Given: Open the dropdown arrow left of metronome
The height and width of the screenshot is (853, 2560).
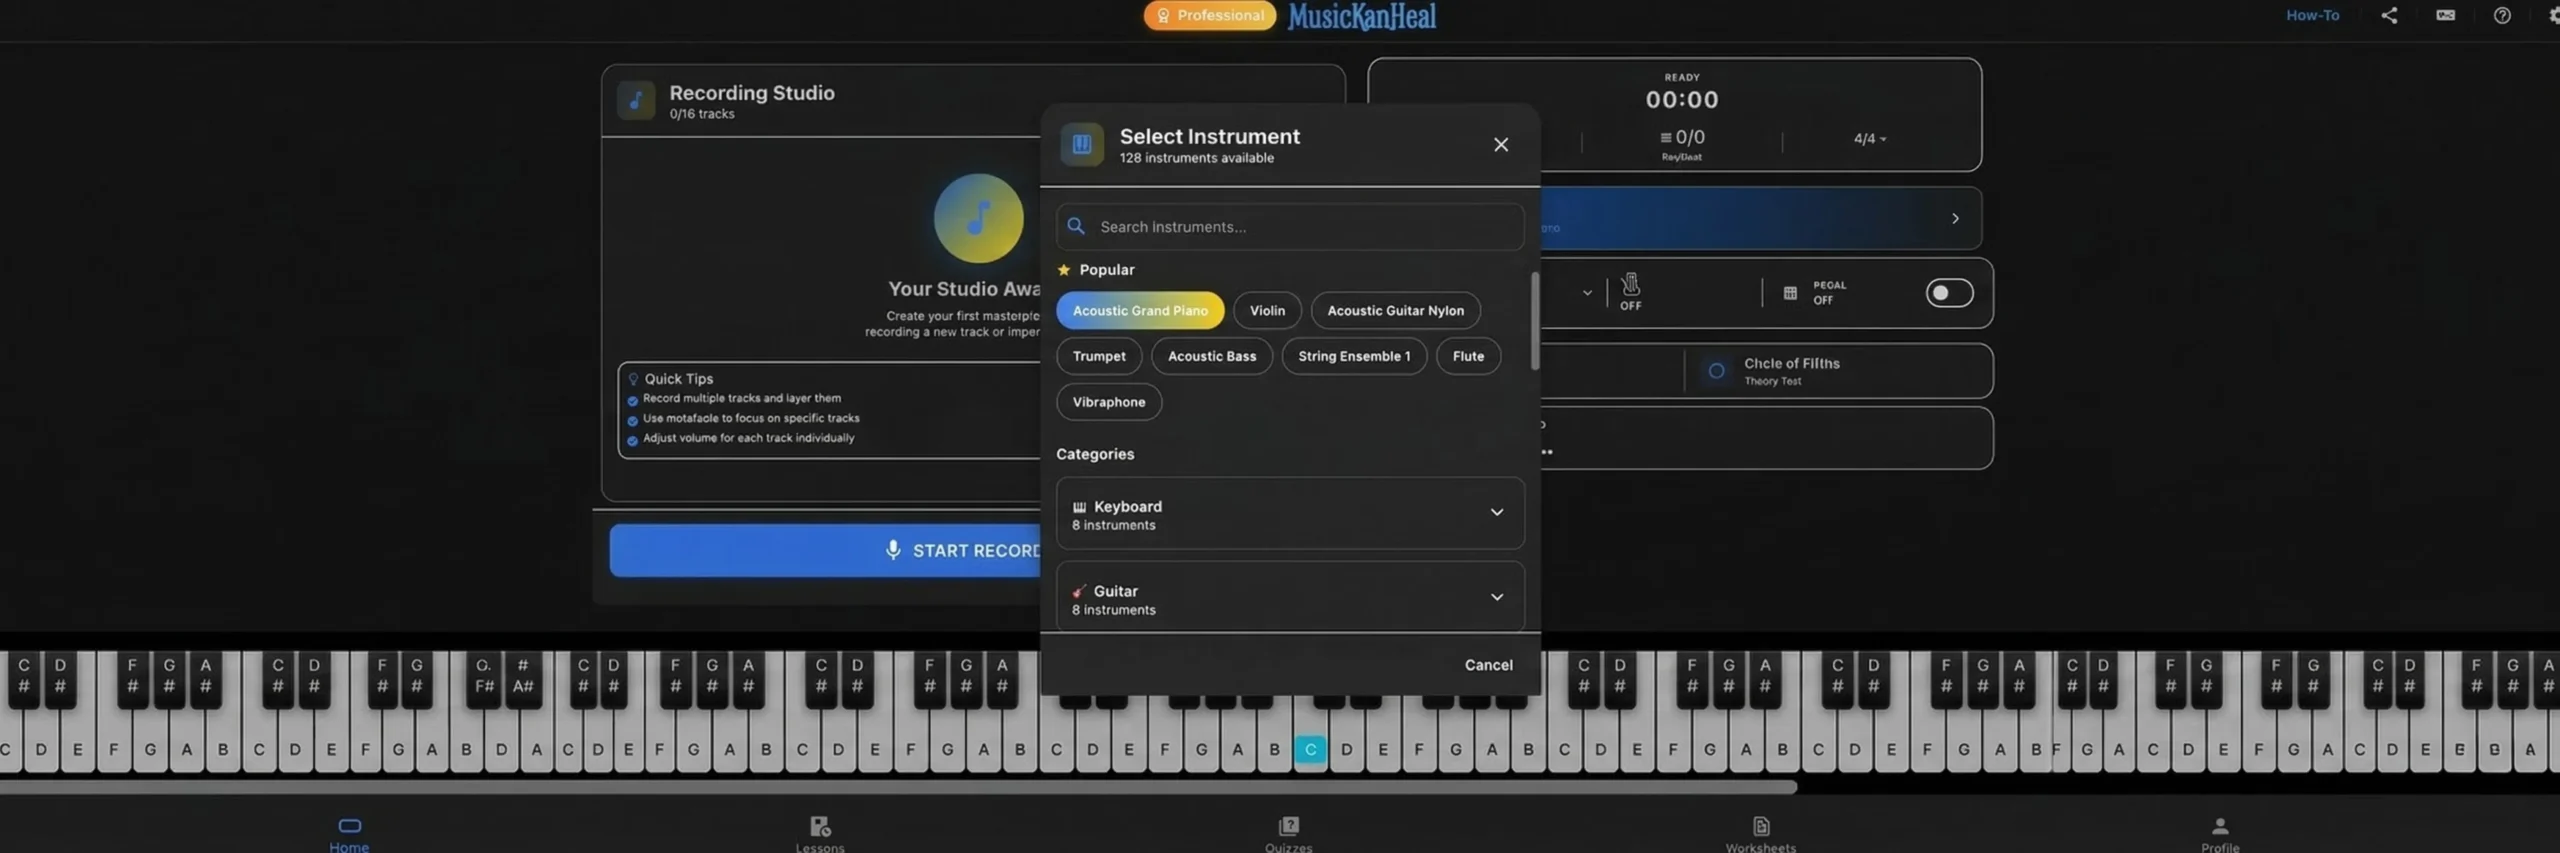Looking at the screenshot, I should point(1587,293).
